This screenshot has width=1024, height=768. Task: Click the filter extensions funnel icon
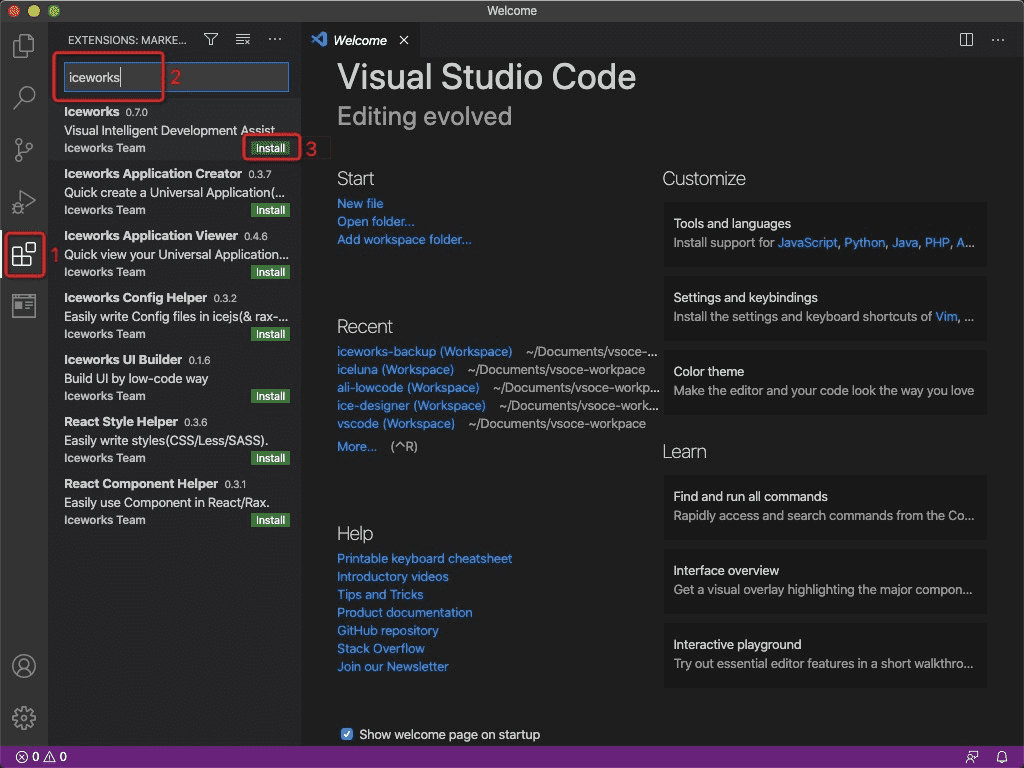(x=211, y=40)
